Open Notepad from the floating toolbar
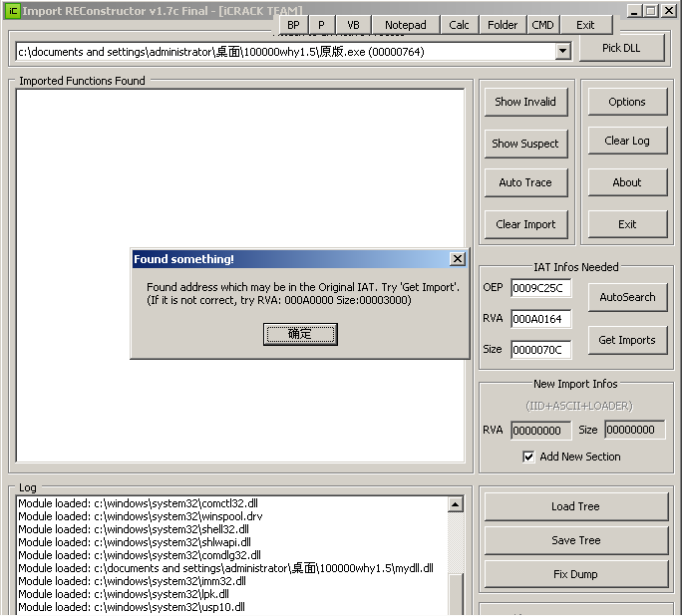Screen dimensions: 682x616 (x=405, y=24)
